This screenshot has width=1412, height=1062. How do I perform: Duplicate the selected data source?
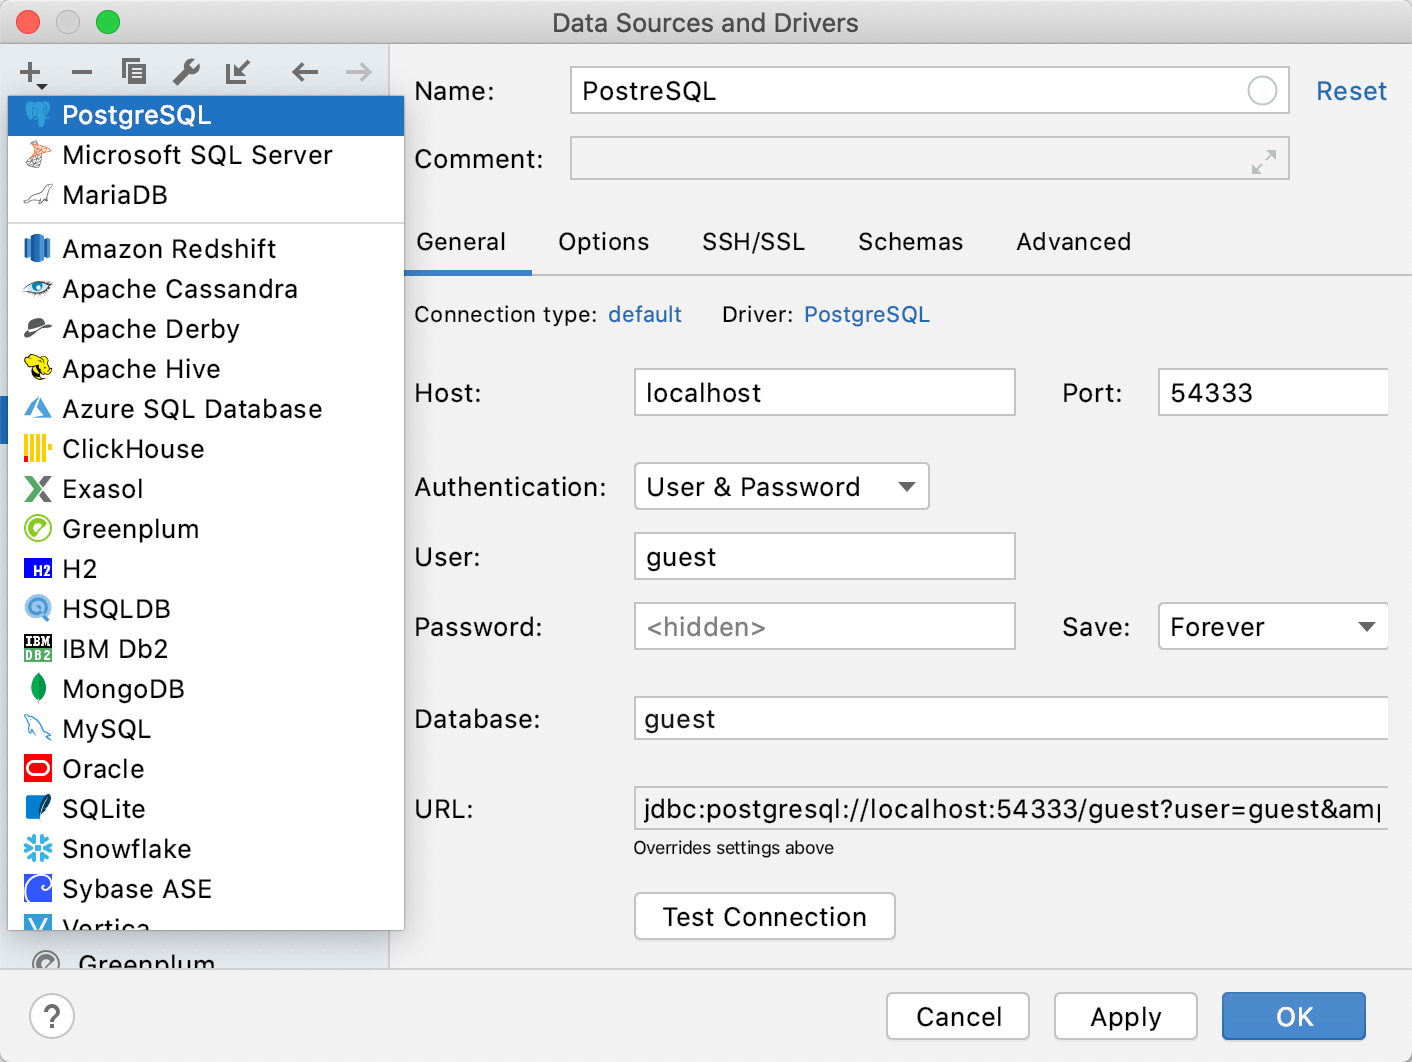pyautogui.click(x=134, y=72)
